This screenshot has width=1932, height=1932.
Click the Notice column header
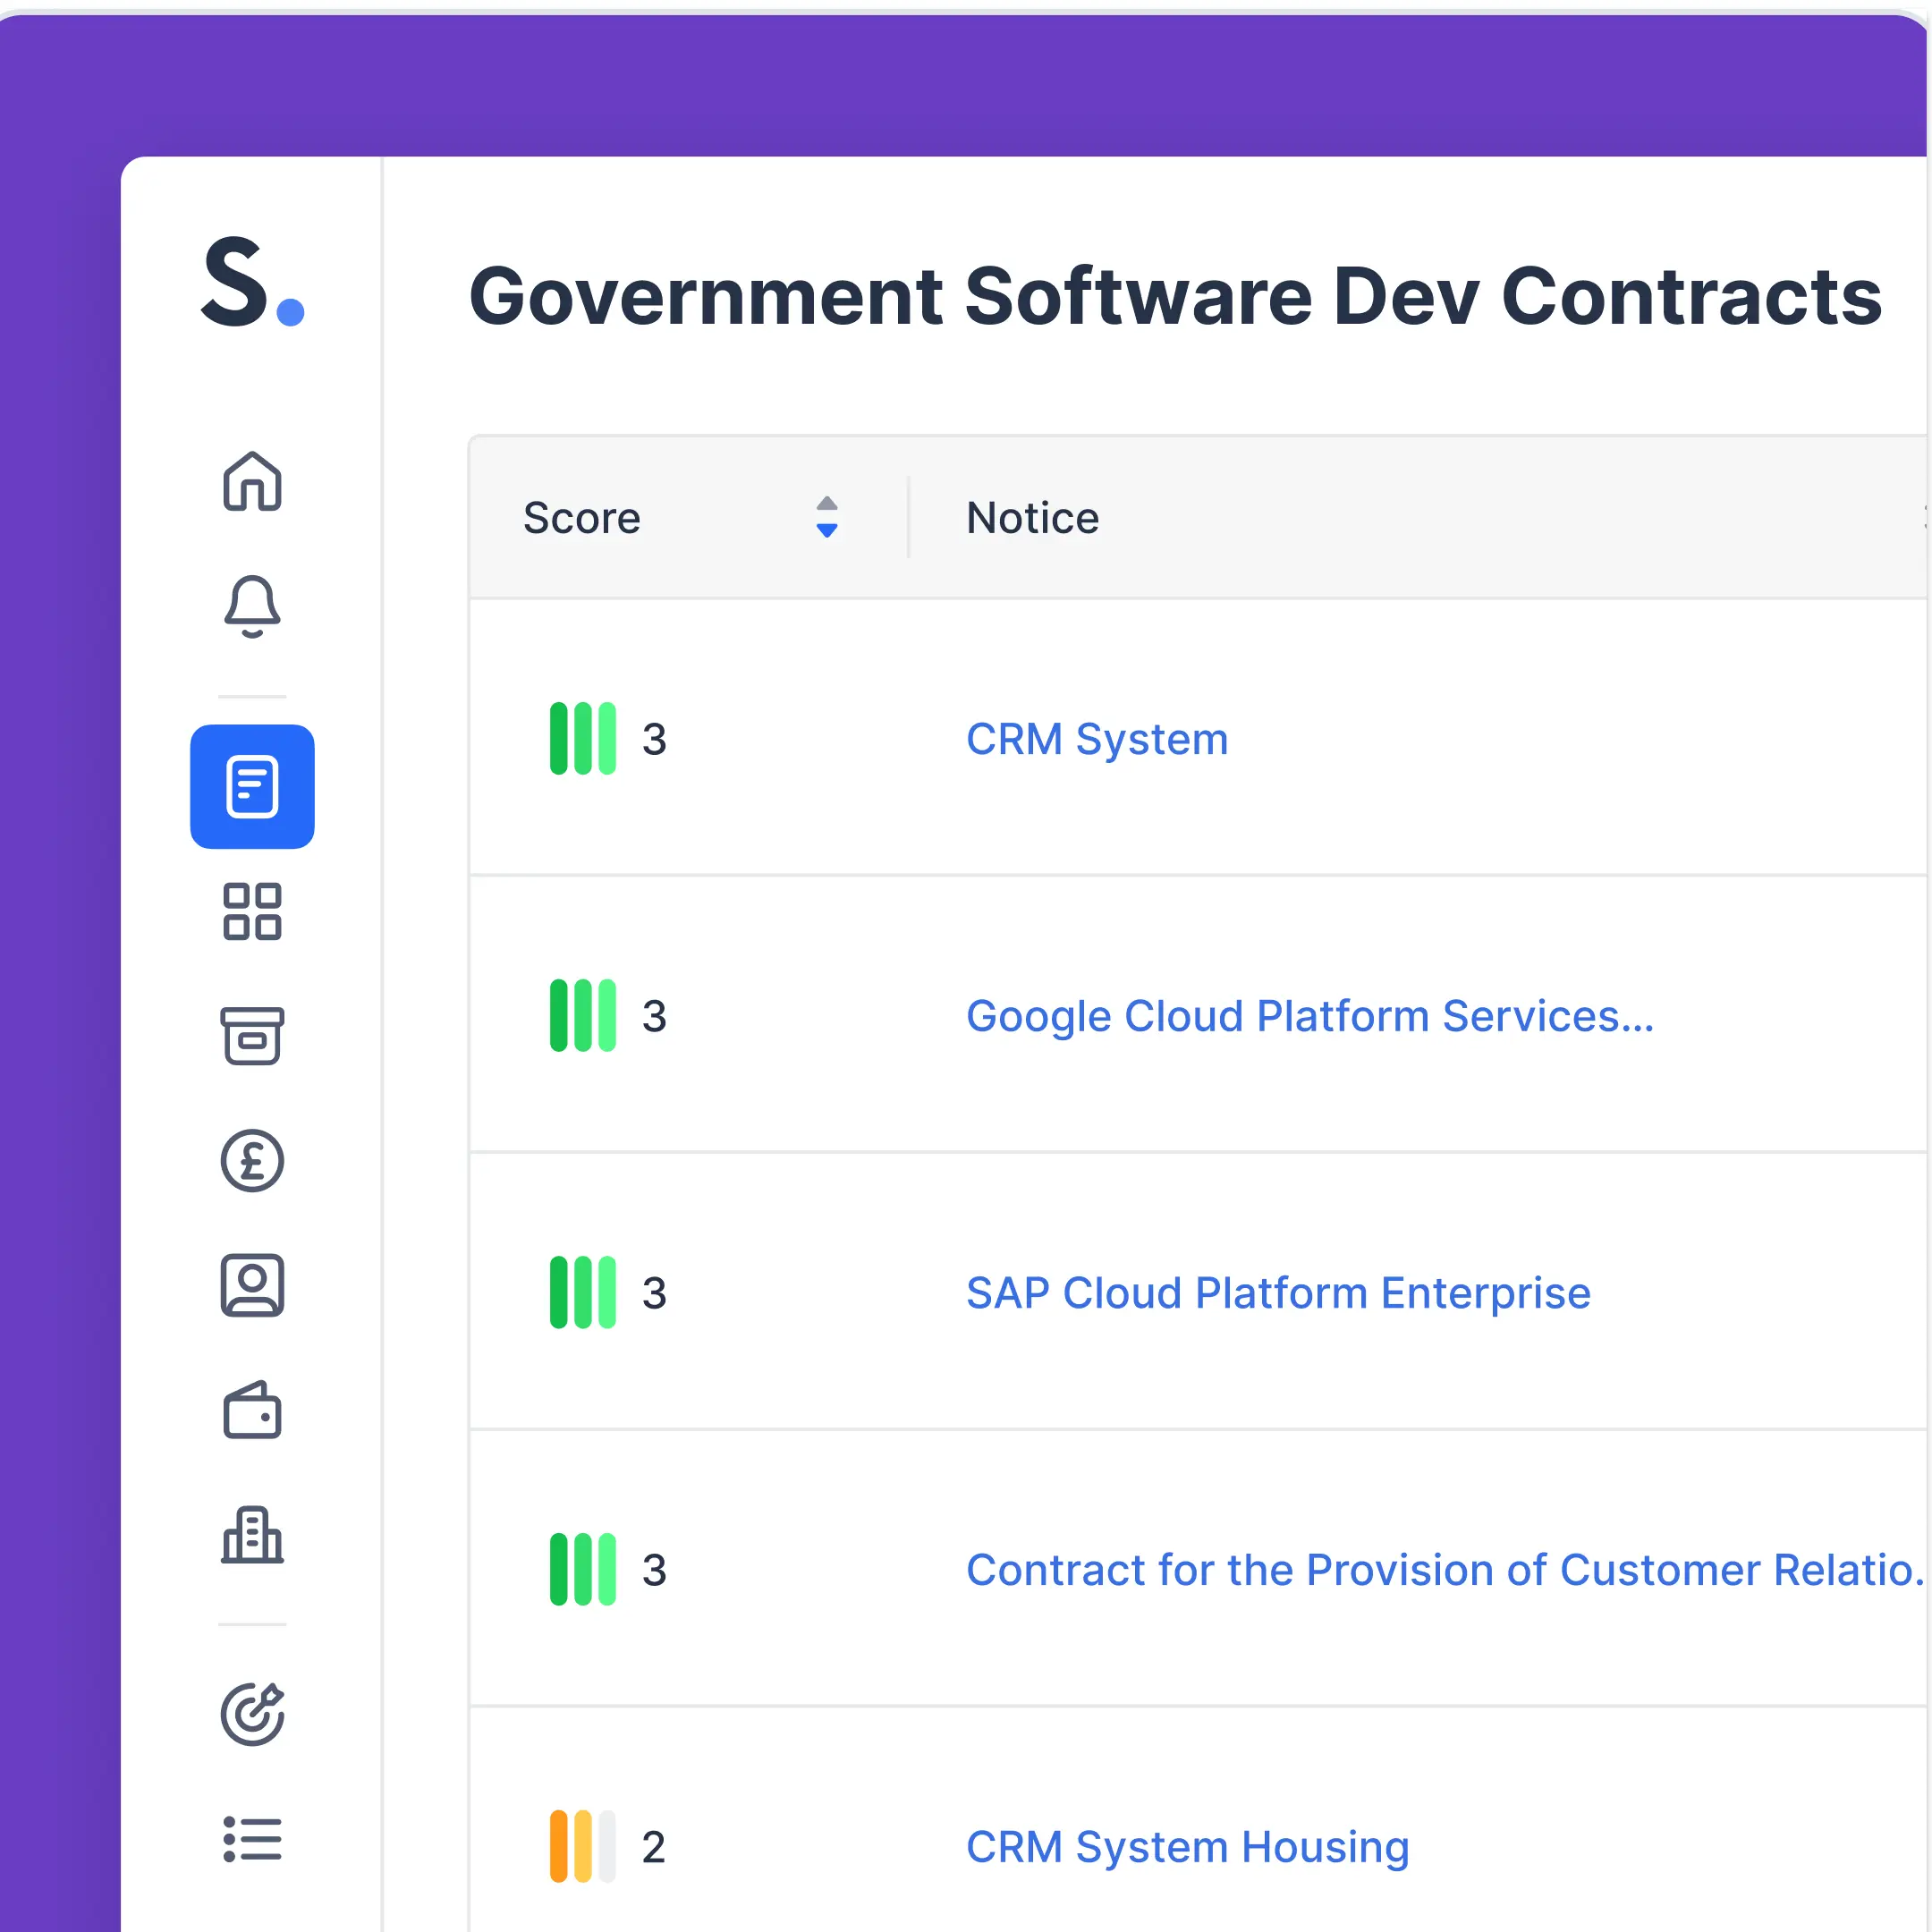click(1033, 518)
